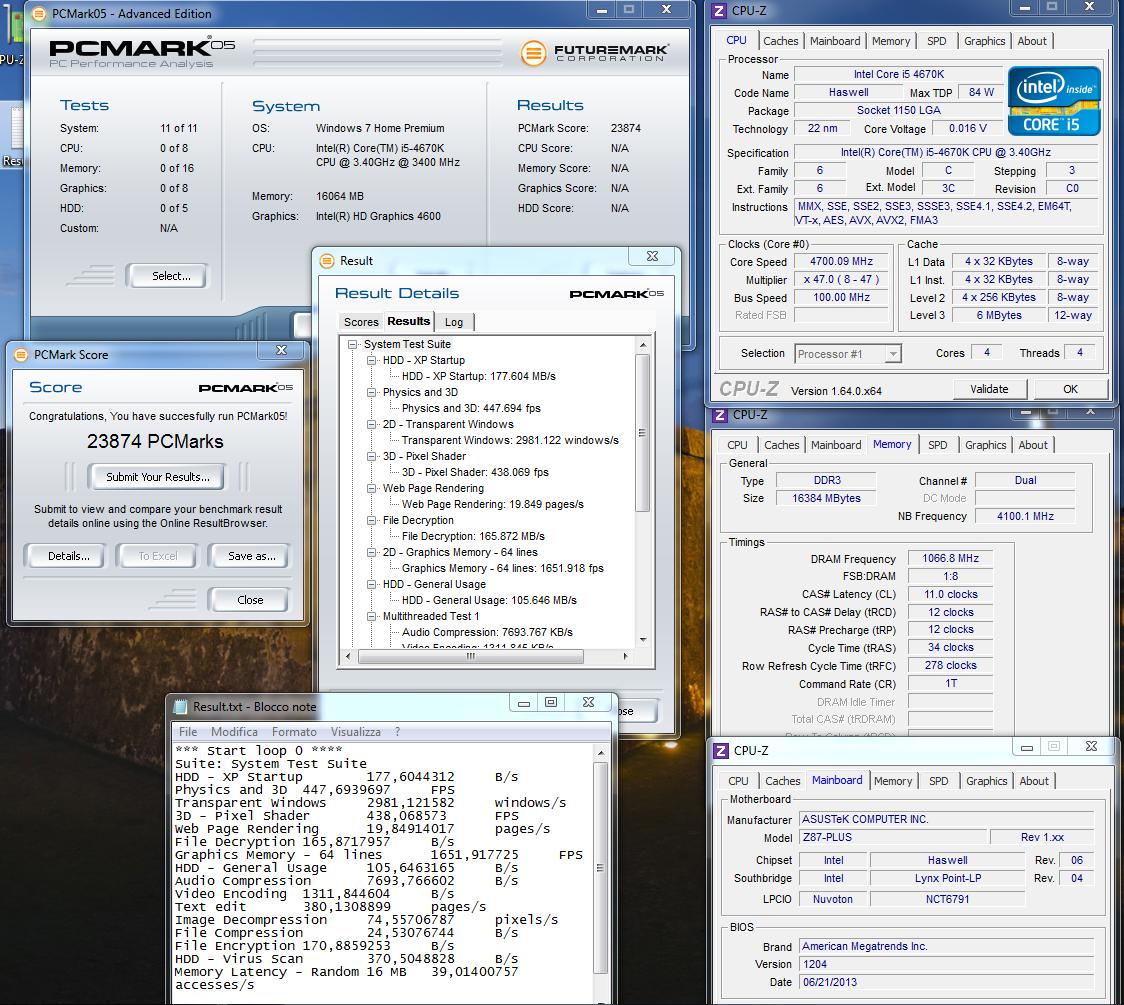Click Submit Your Results button

click(x=158, y=477)
